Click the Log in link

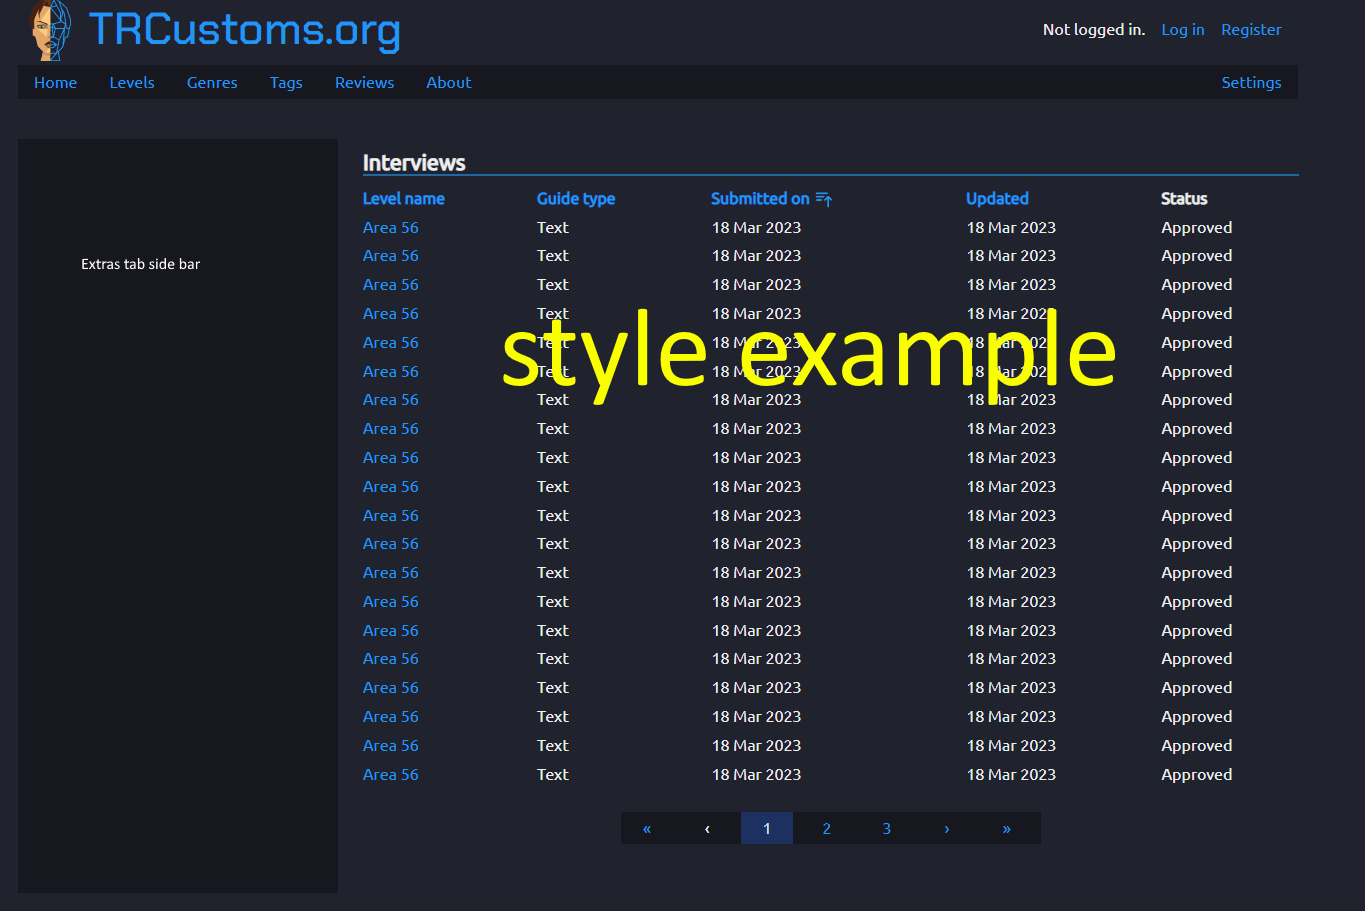tap(1183, 29)
